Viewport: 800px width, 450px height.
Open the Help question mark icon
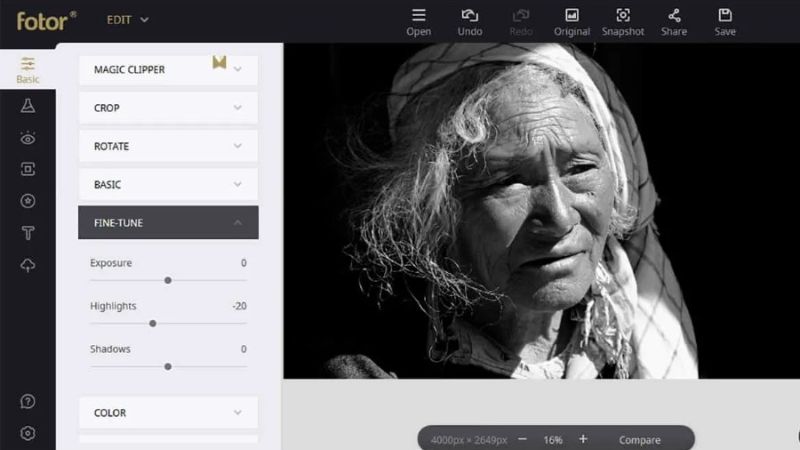click(x=28, y=401)
